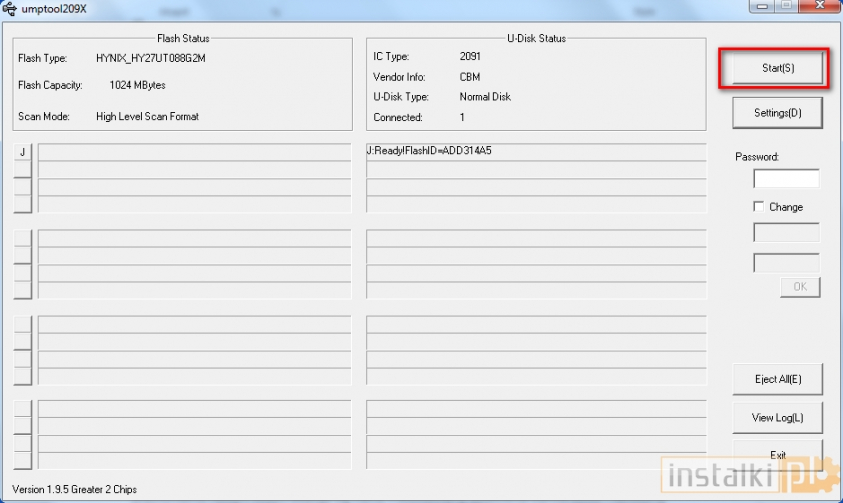Focus the Password input field
843x503 pixels.
point(785,179)
